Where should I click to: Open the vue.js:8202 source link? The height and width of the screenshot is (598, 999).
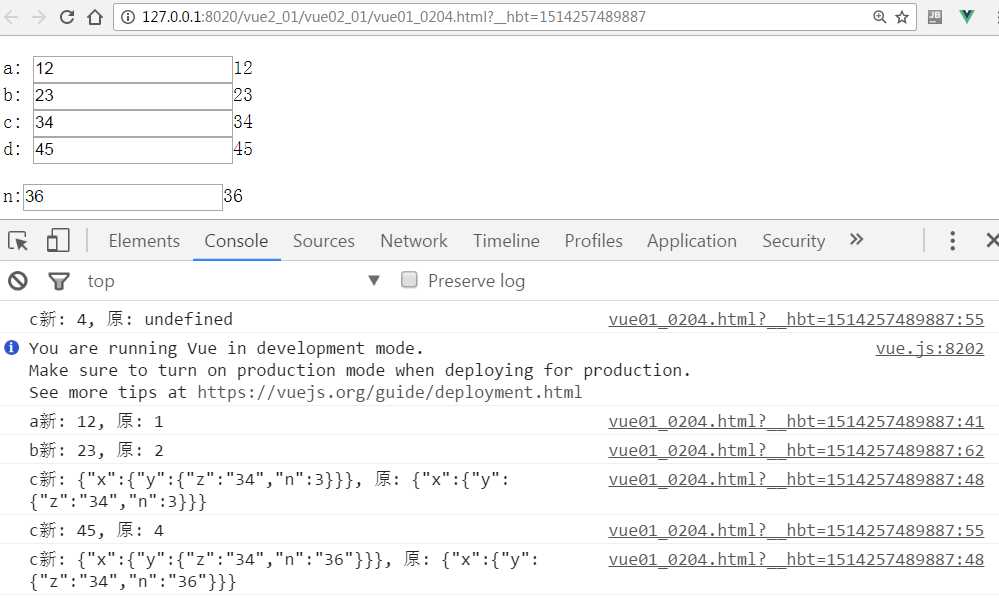(930, 348)
